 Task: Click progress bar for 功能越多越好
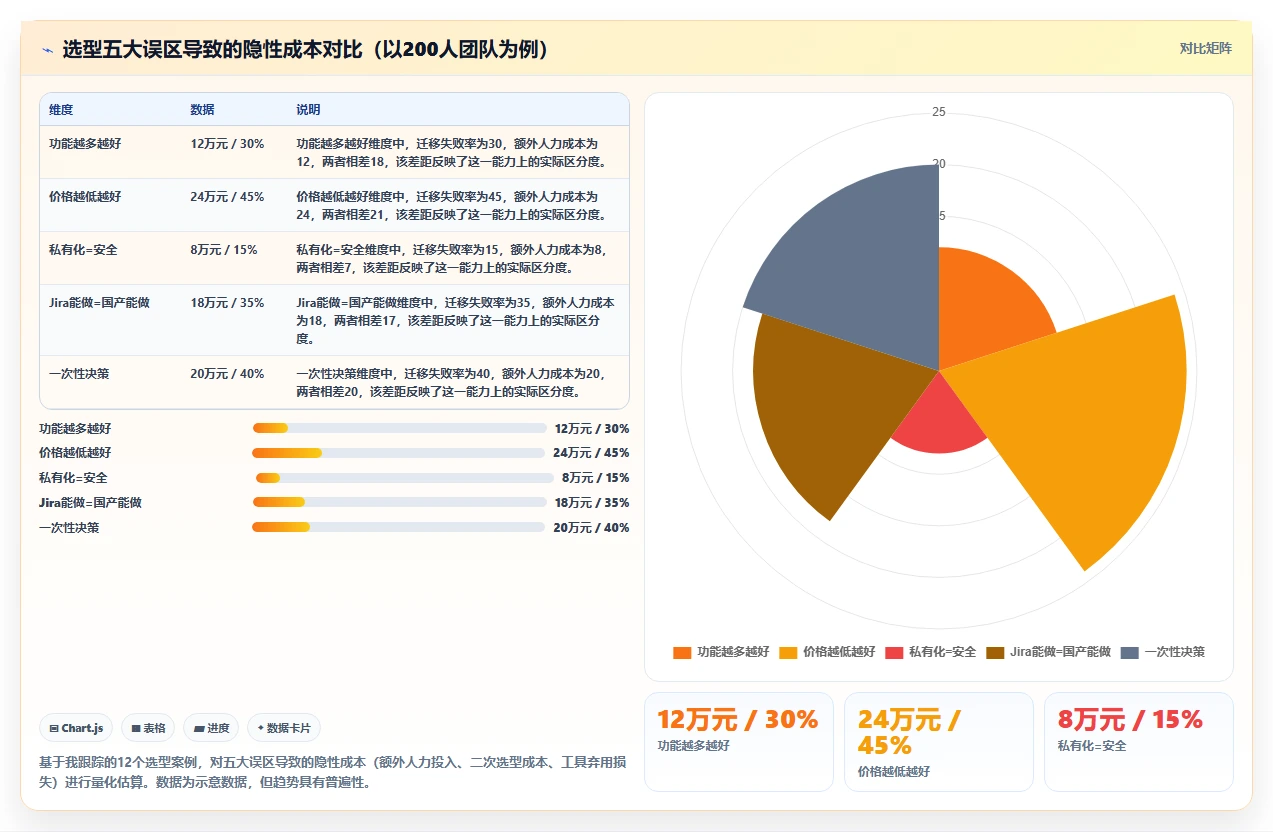400,428
